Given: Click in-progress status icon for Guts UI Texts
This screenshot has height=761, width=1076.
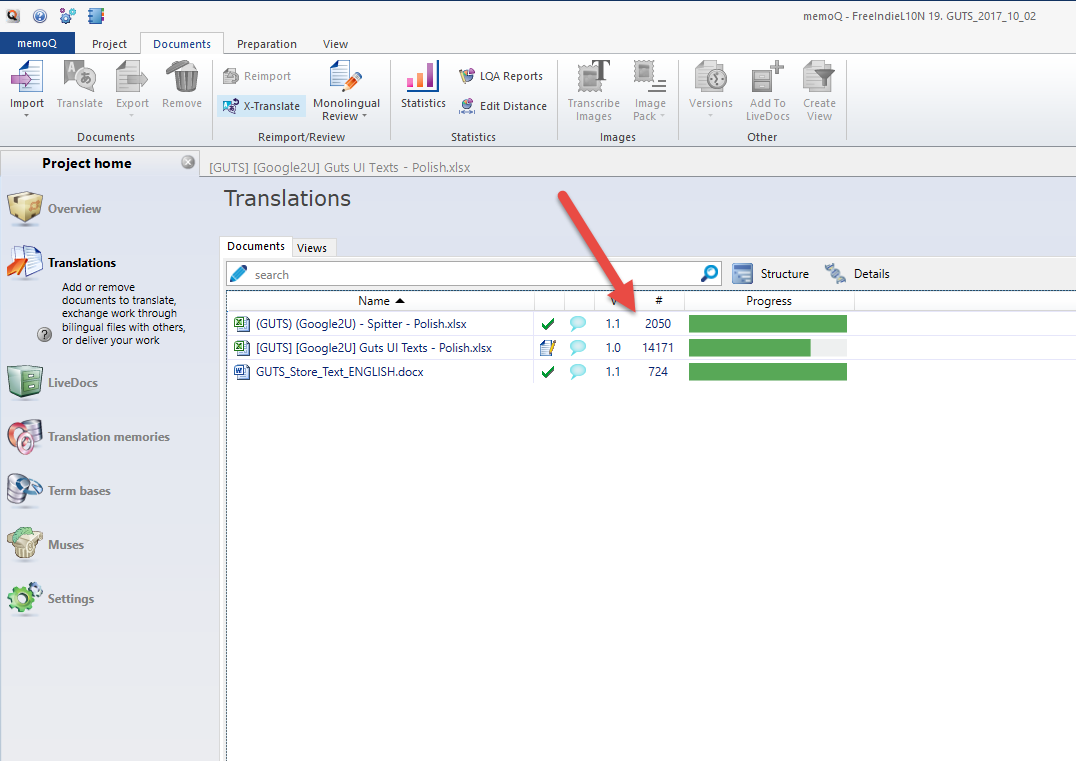Looking at the screenshot, I should pyautogui.click(x=548, y=348).
